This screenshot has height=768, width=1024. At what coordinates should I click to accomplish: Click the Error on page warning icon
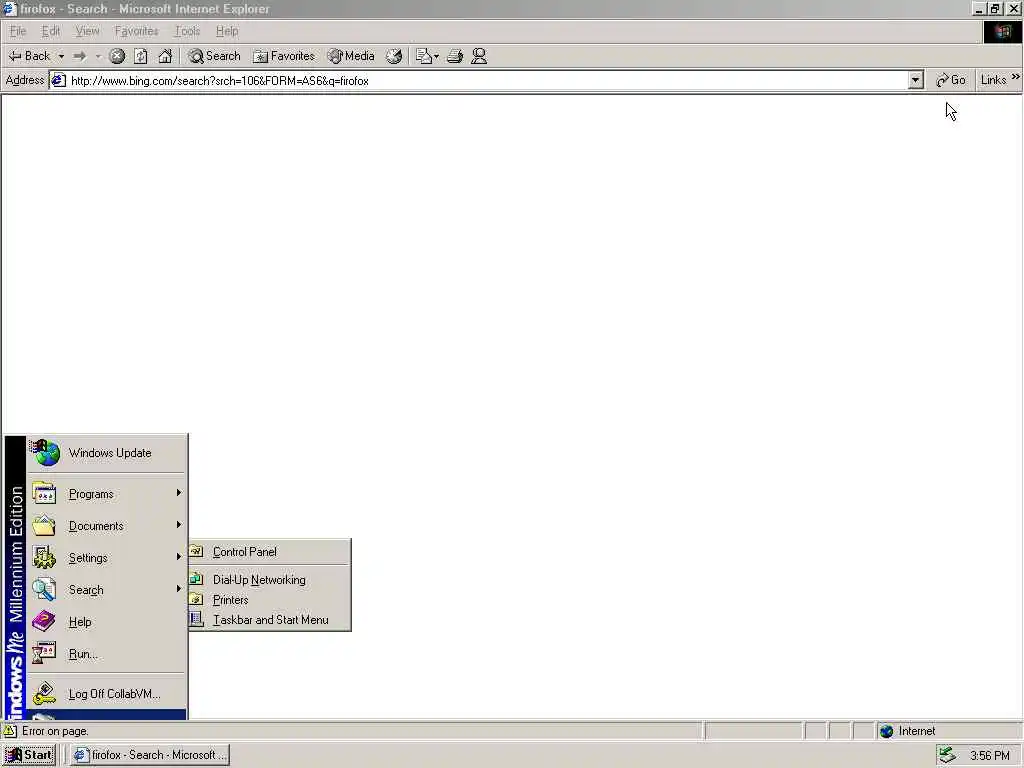tap(10, 731)
